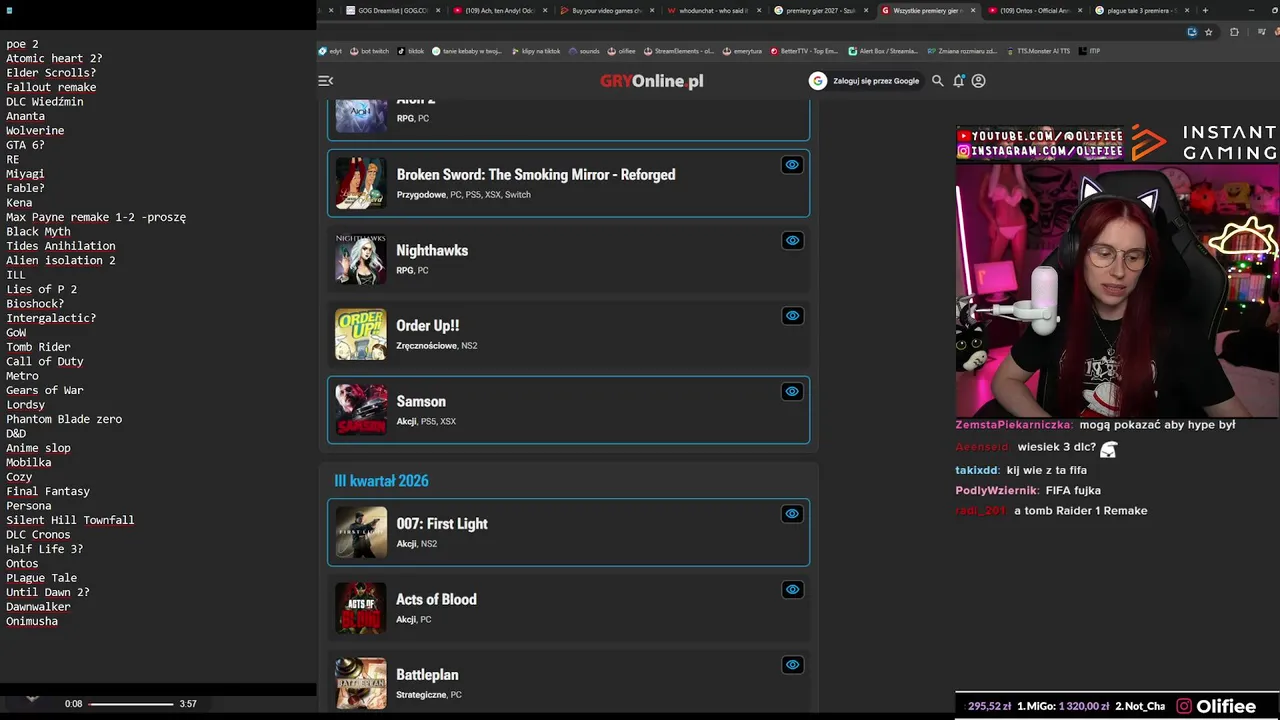Open the search magnifier on GRYOnline
Image resolution: width=1280 pixels, height=720 pixels.
pyautogui.click(x=938, y=81)
